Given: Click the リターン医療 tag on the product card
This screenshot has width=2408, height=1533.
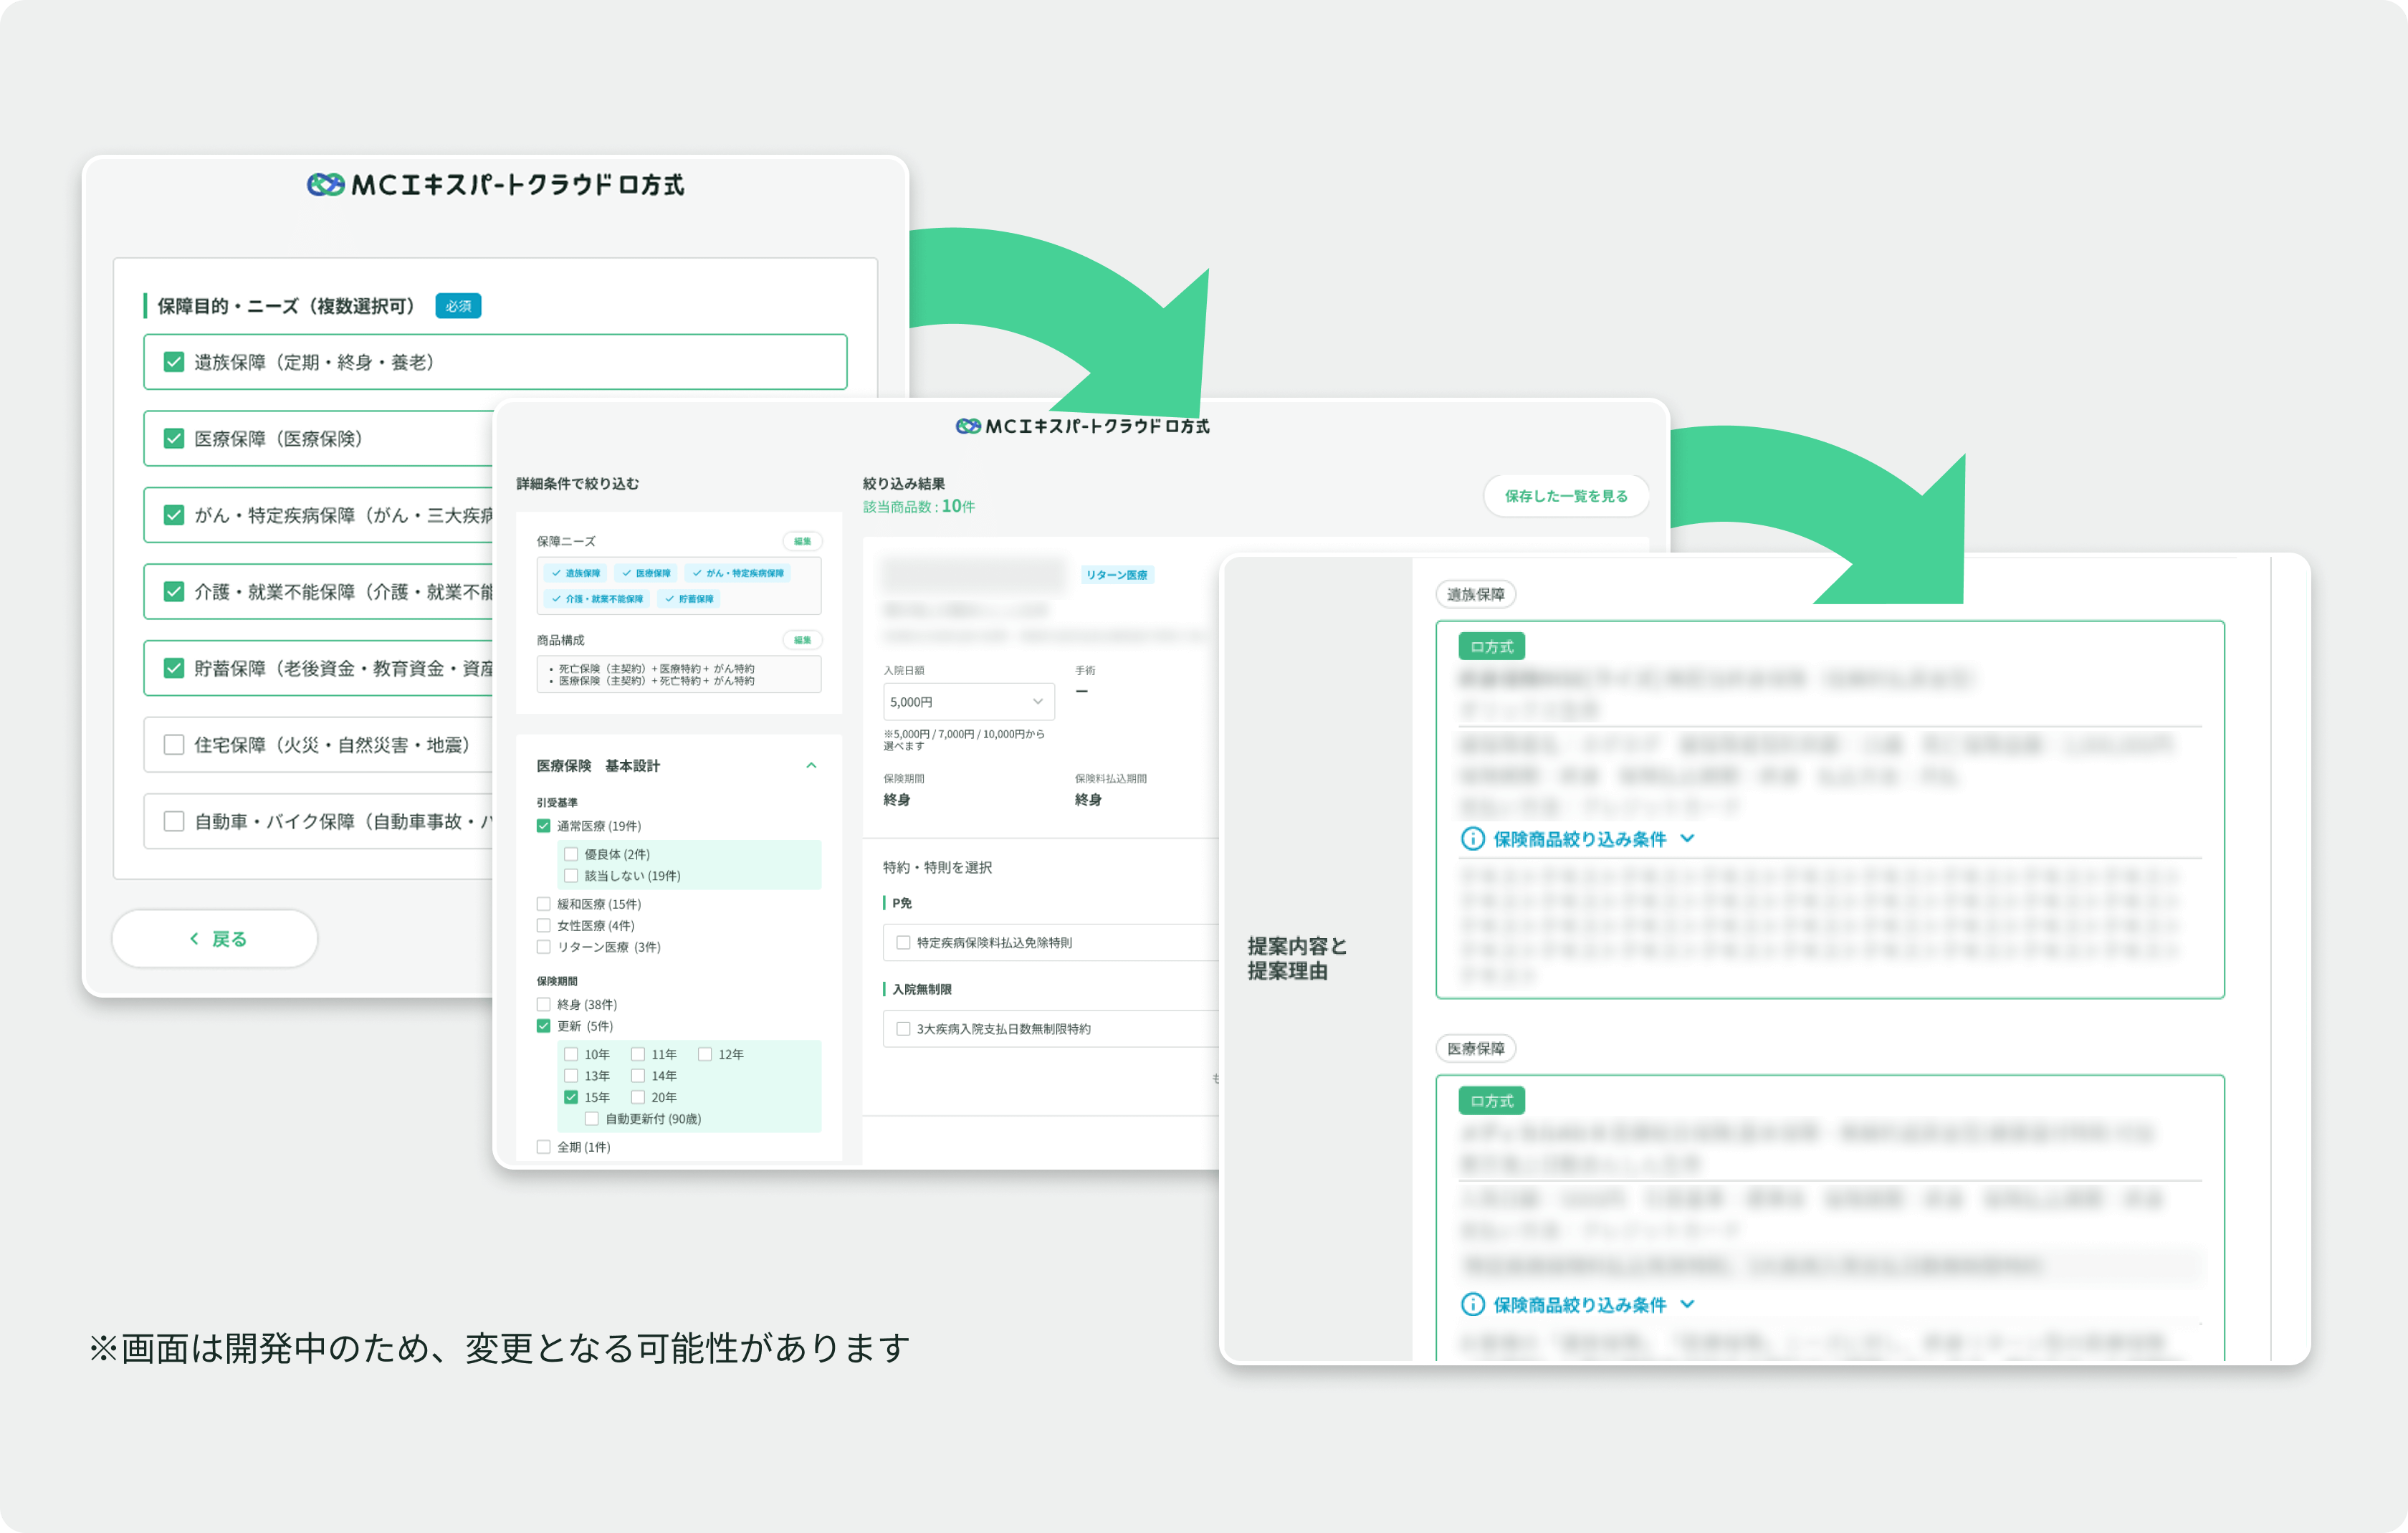Looking at the screenshot, I should [1117, 574].
